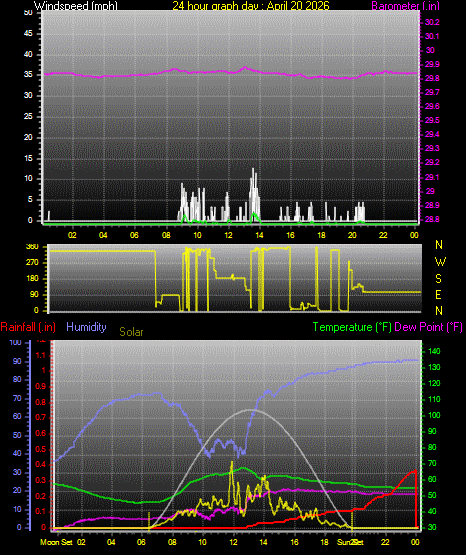Click the E wind direction label
Image resolution: width=466 pixels, height=555 pixels.
pos(438,294)
